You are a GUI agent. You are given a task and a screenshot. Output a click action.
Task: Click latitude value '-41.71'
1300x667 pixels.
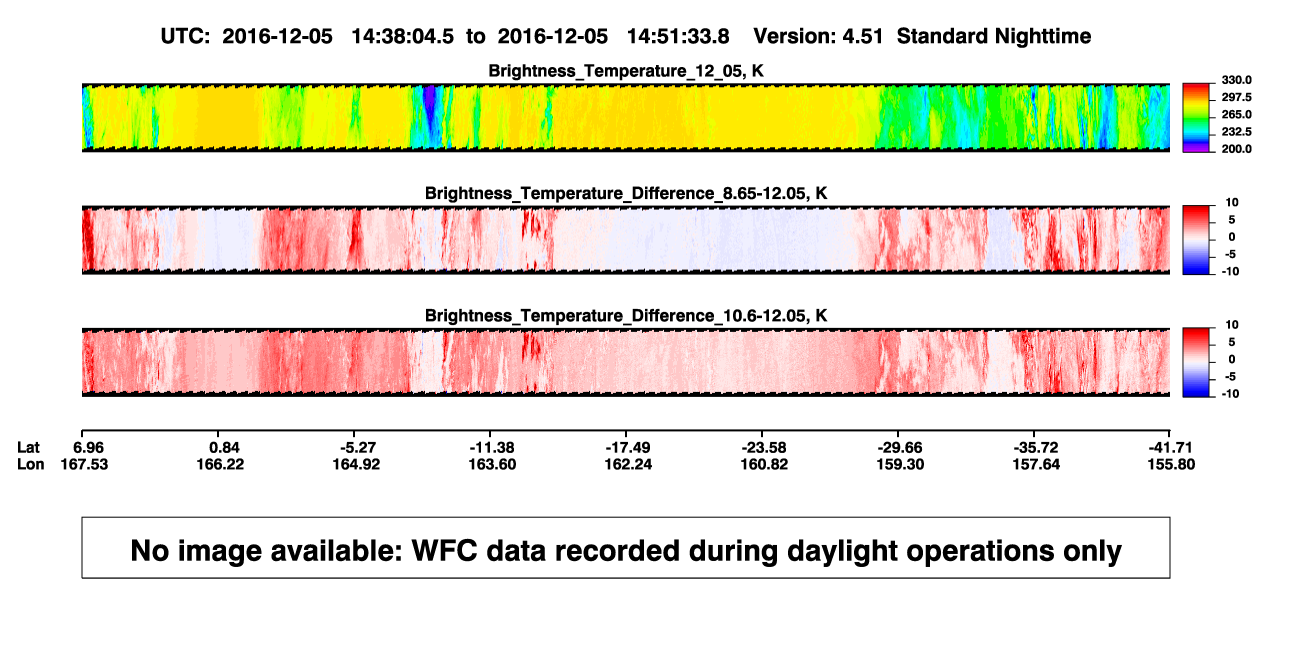(x=1171, y=447)
